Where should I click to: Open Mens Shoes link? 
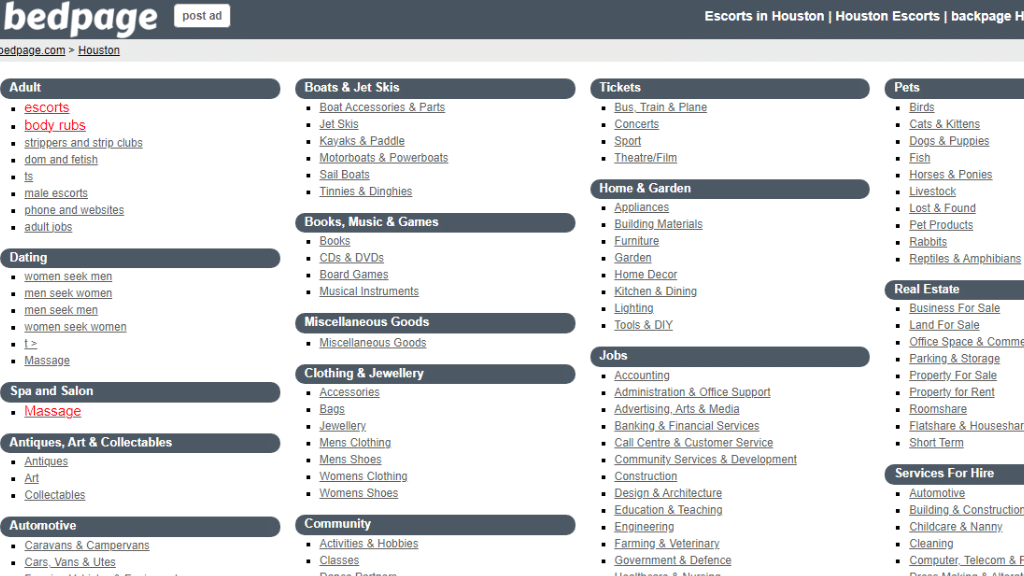[350, 460]
